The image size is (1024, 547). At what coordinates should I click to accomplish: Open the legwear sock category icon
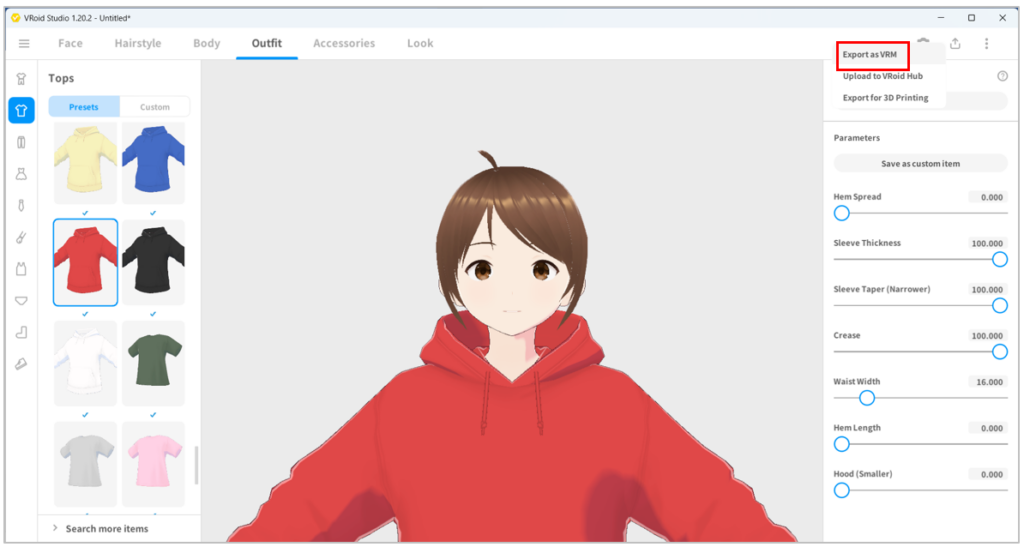[x=21, y=332]
